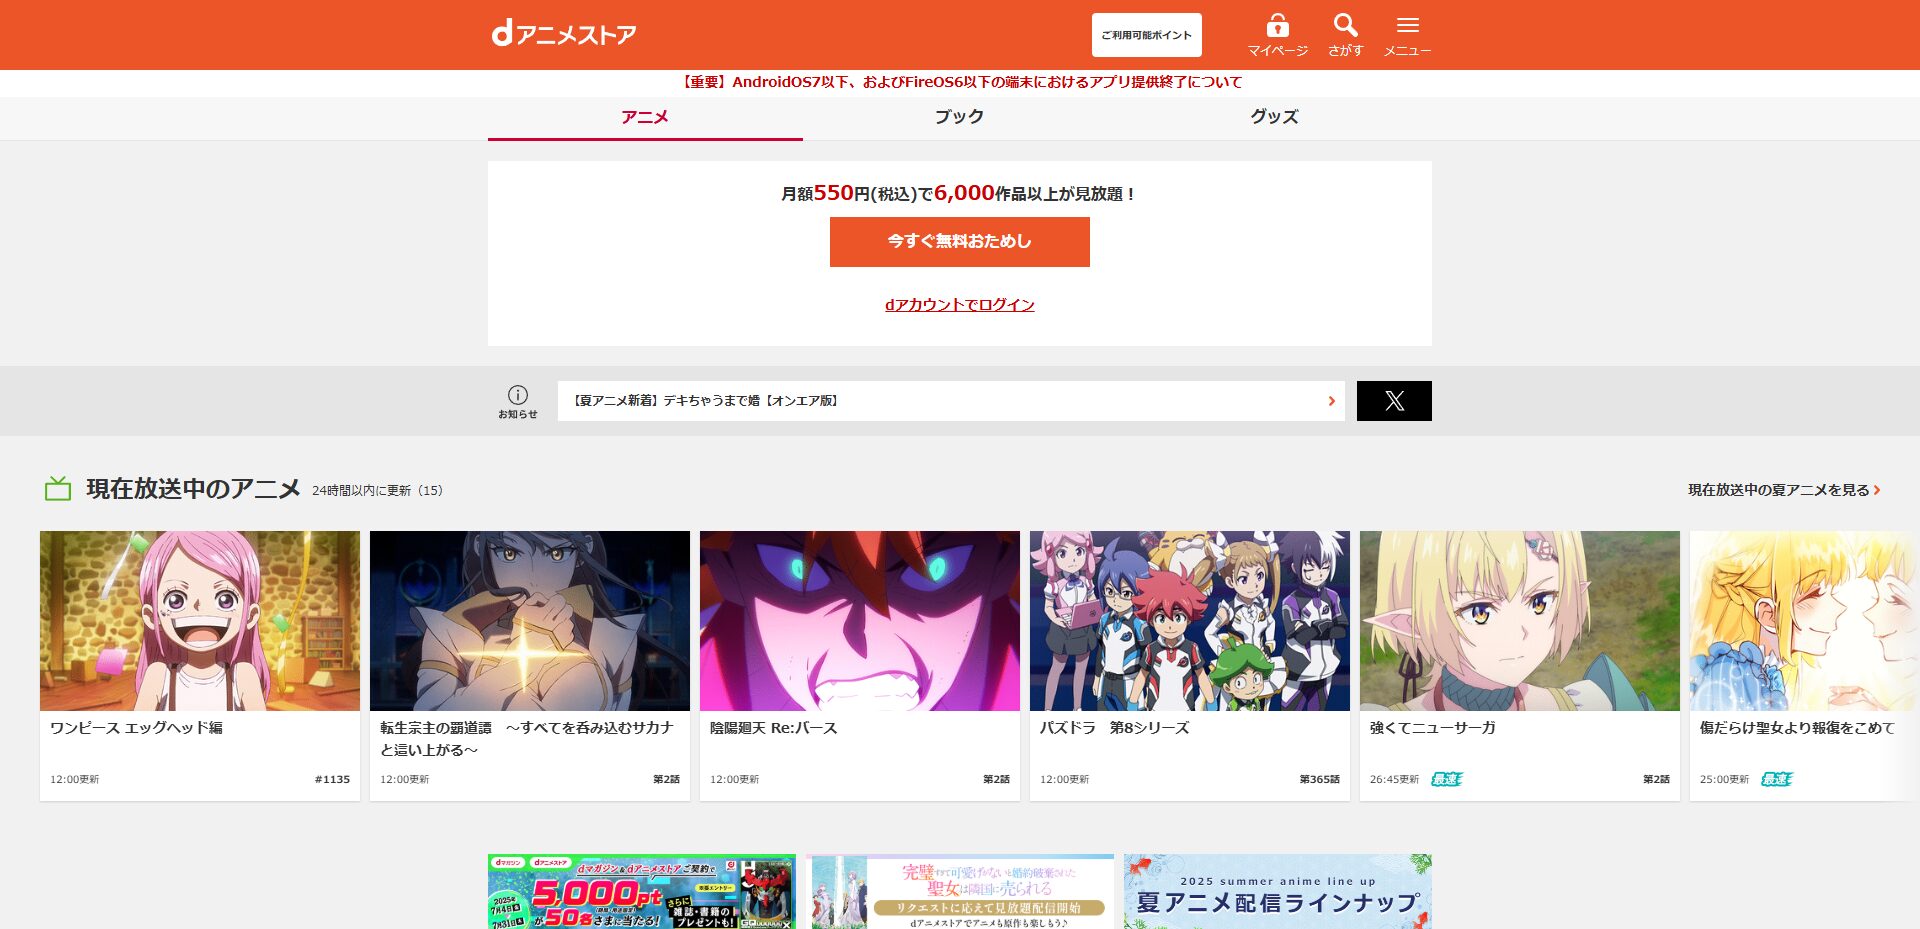Click the dアニメストア logo

pos(564,34)
